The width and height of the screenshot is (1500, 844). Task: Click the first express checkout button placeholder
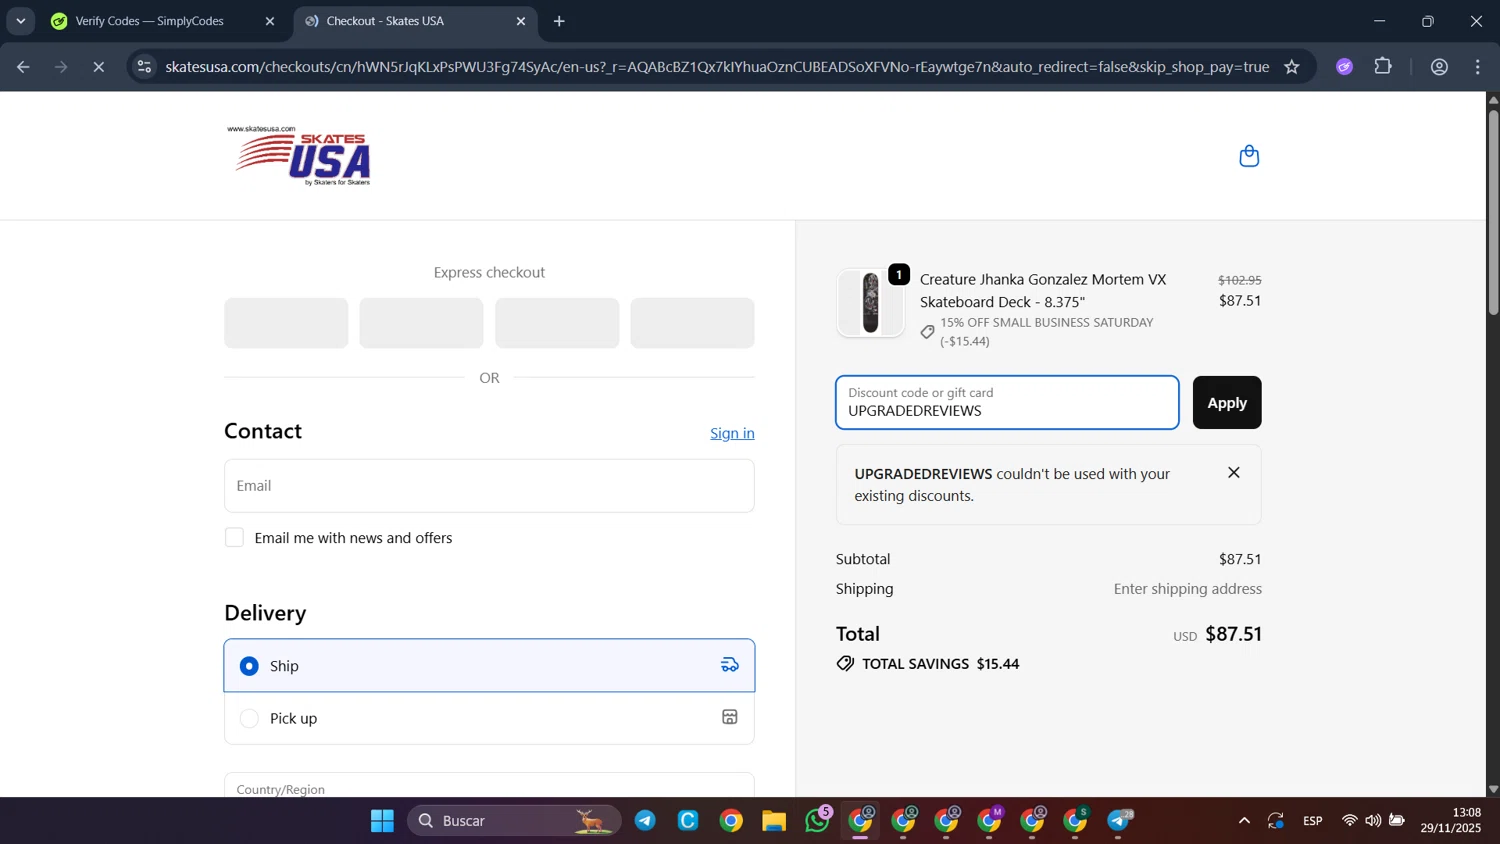click(286, 323)
